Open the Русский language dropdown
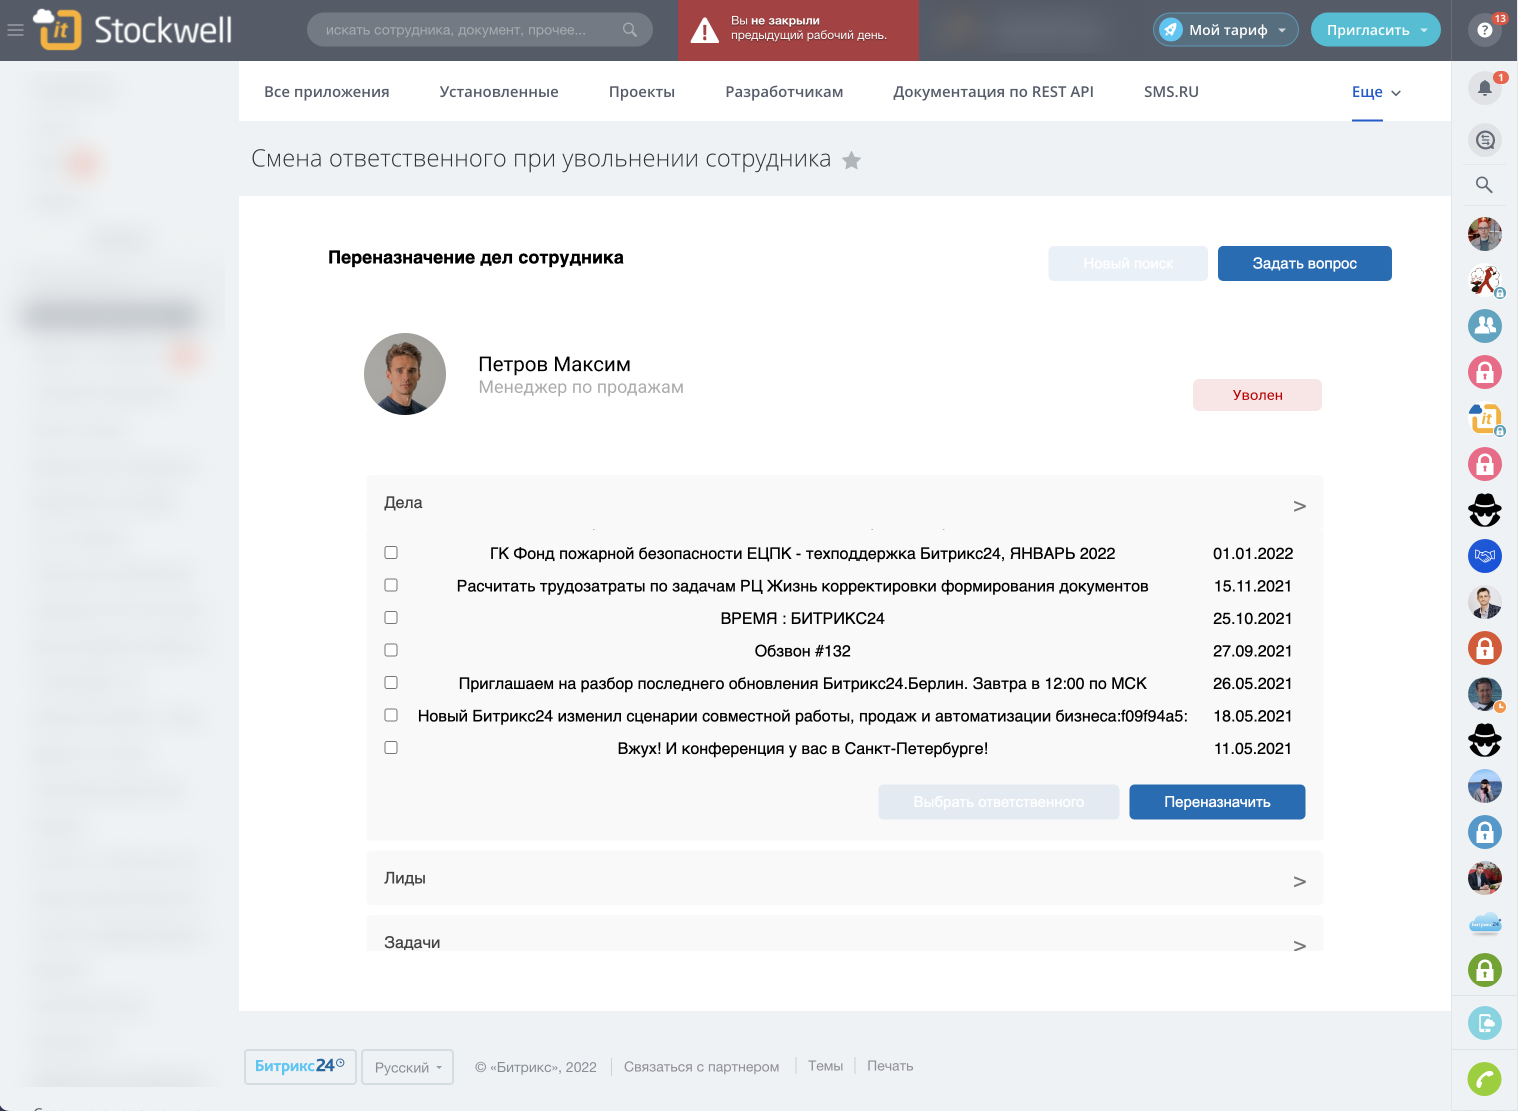This screenshot has width=1518, height=1111. click(407, 1067)
